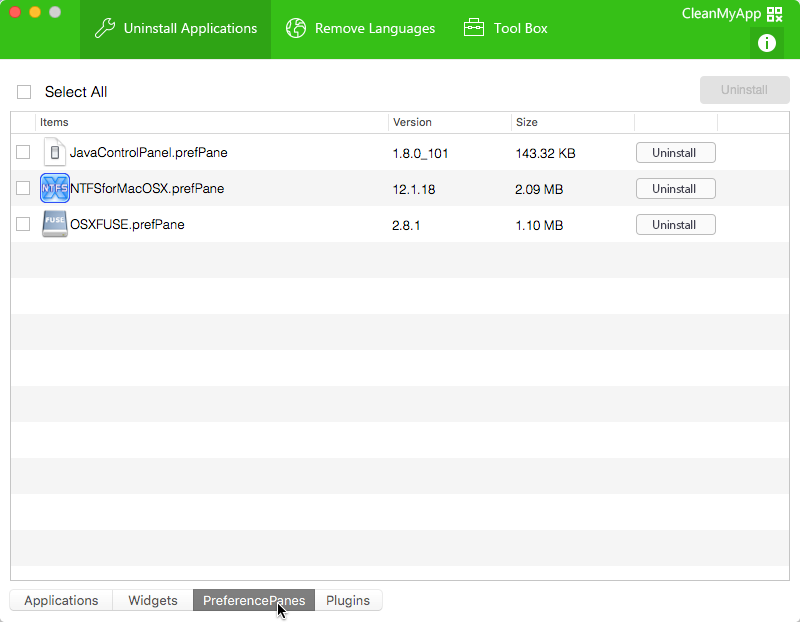
Task: Click the OSXFUSE drive icon
Action: point(55,224)
